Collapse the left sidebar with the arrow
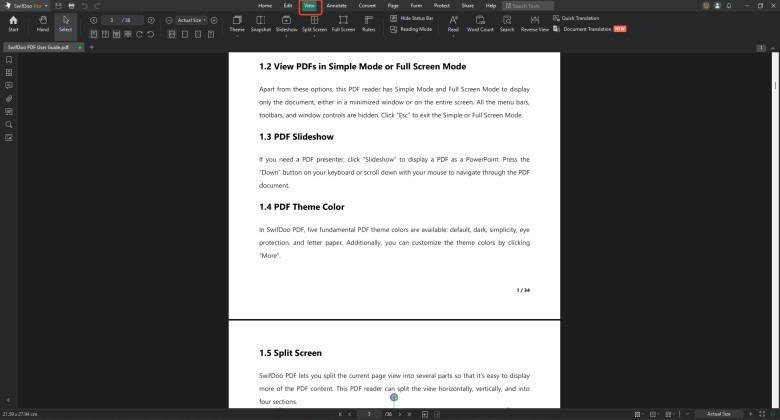 pyautogui.click(x=8, y=400)
